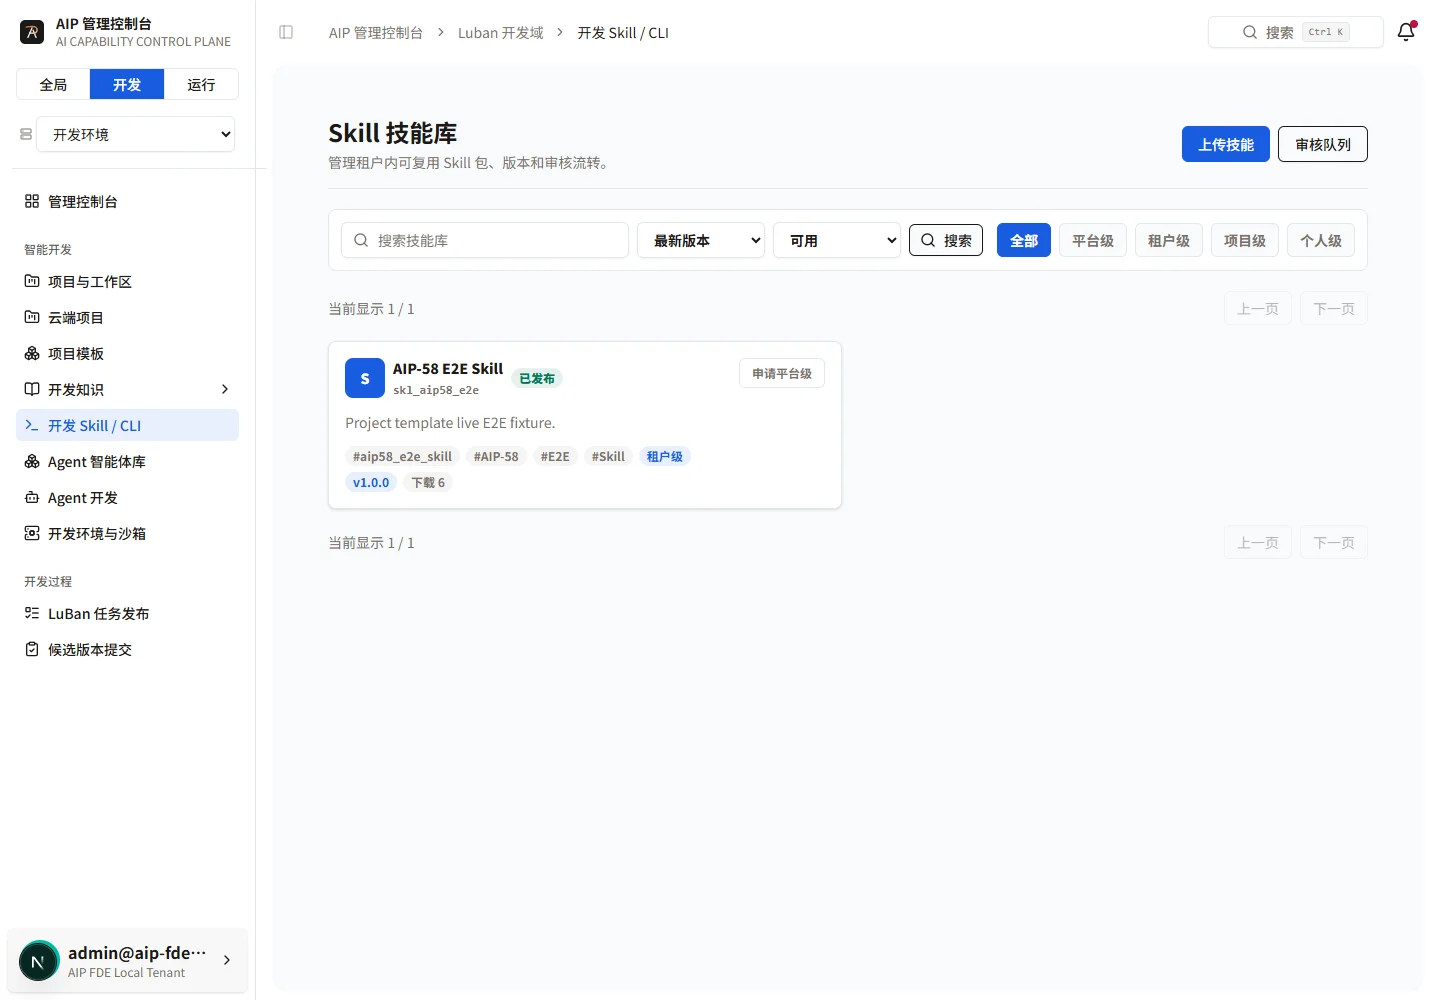Click the user avatar N icon

pyautogui.click(x=39, y=962)
